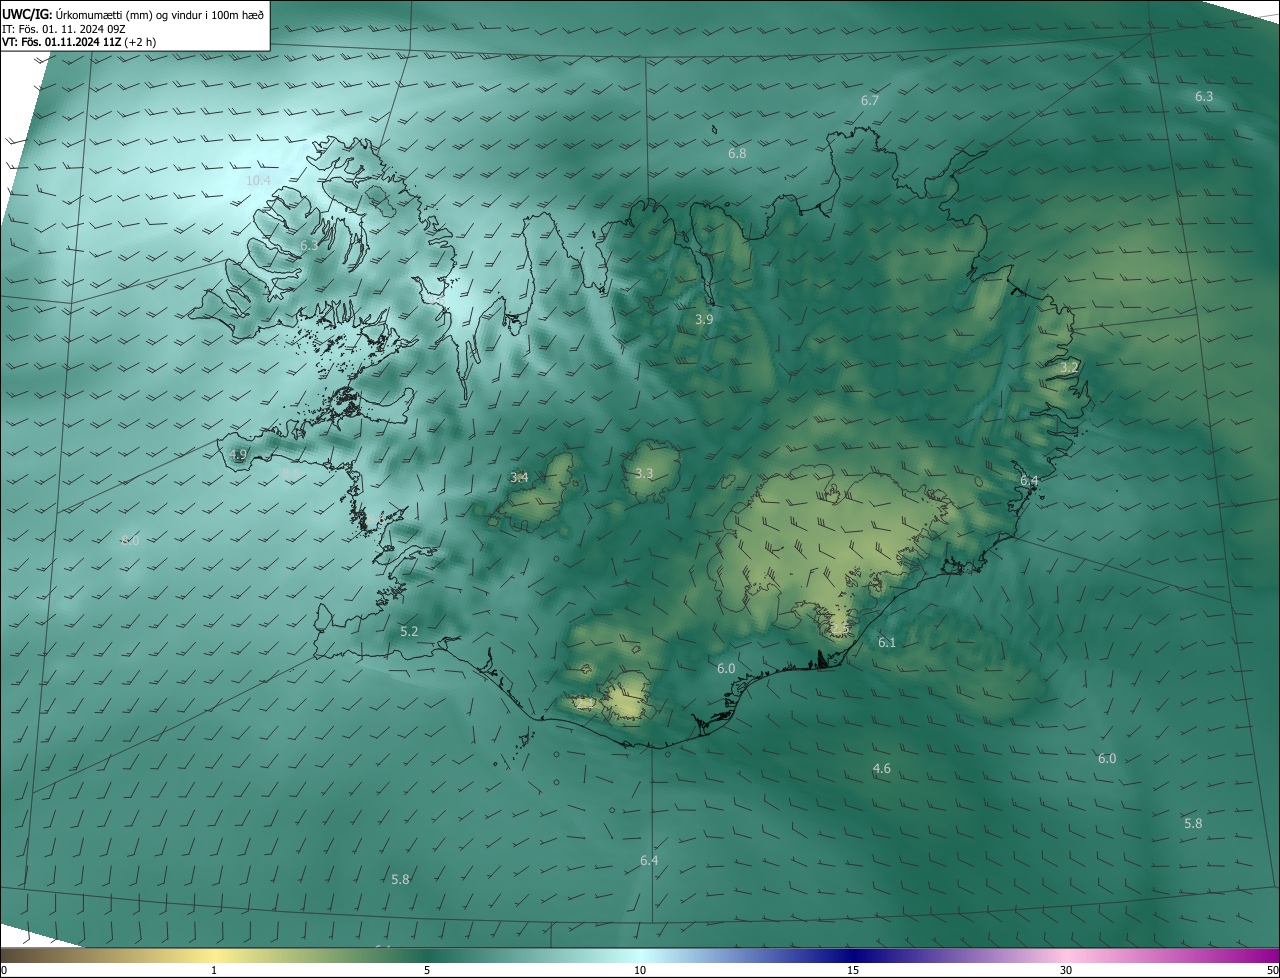Click the legend tick labelled 30
The width and height of the screenshot is (1280, 978).
[1066, 970]
